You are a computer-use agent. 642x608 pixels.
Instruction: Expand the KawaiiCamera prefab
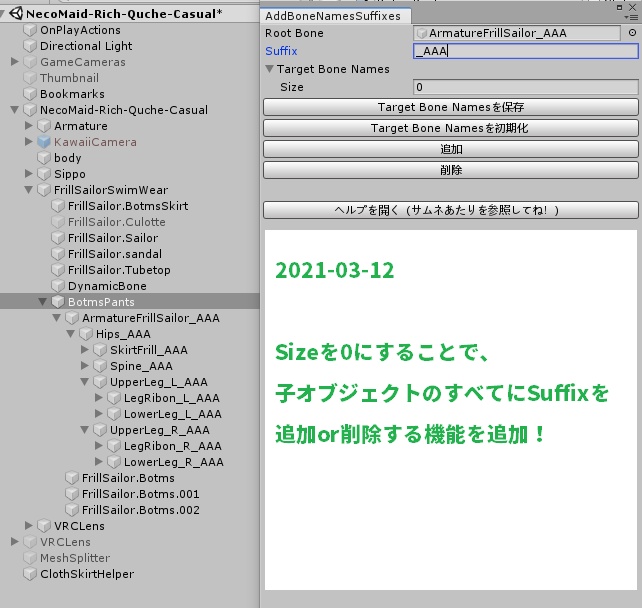(x=29, y=142)
